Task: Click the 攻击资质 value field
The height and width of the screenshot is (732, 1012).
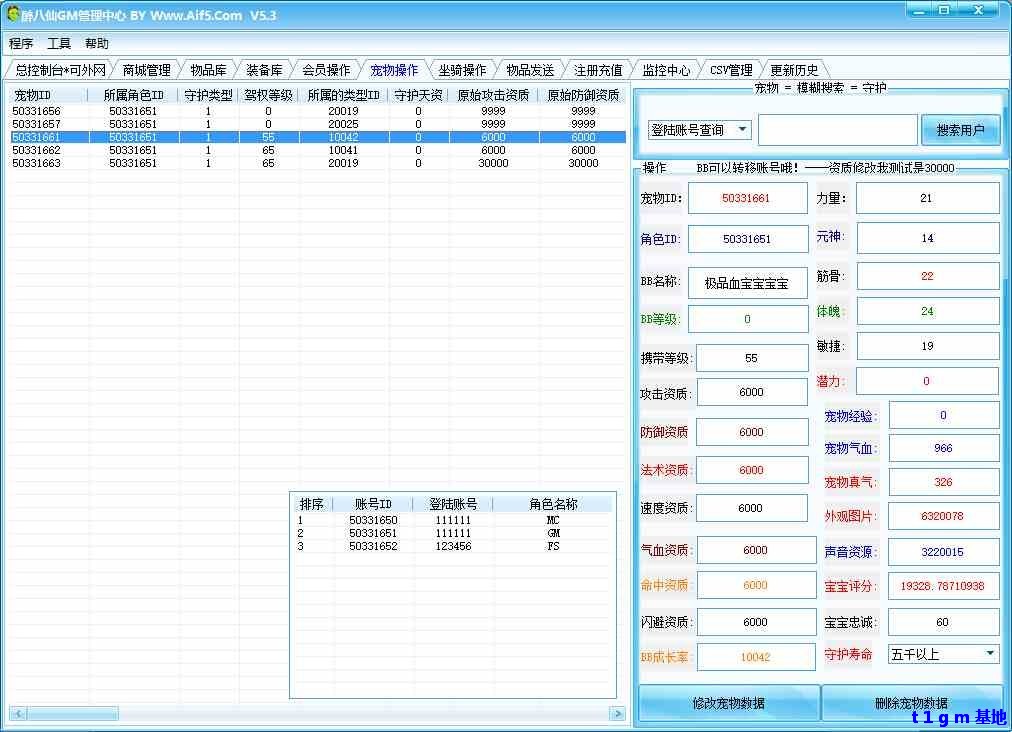Action: click(x=751, y=393)
